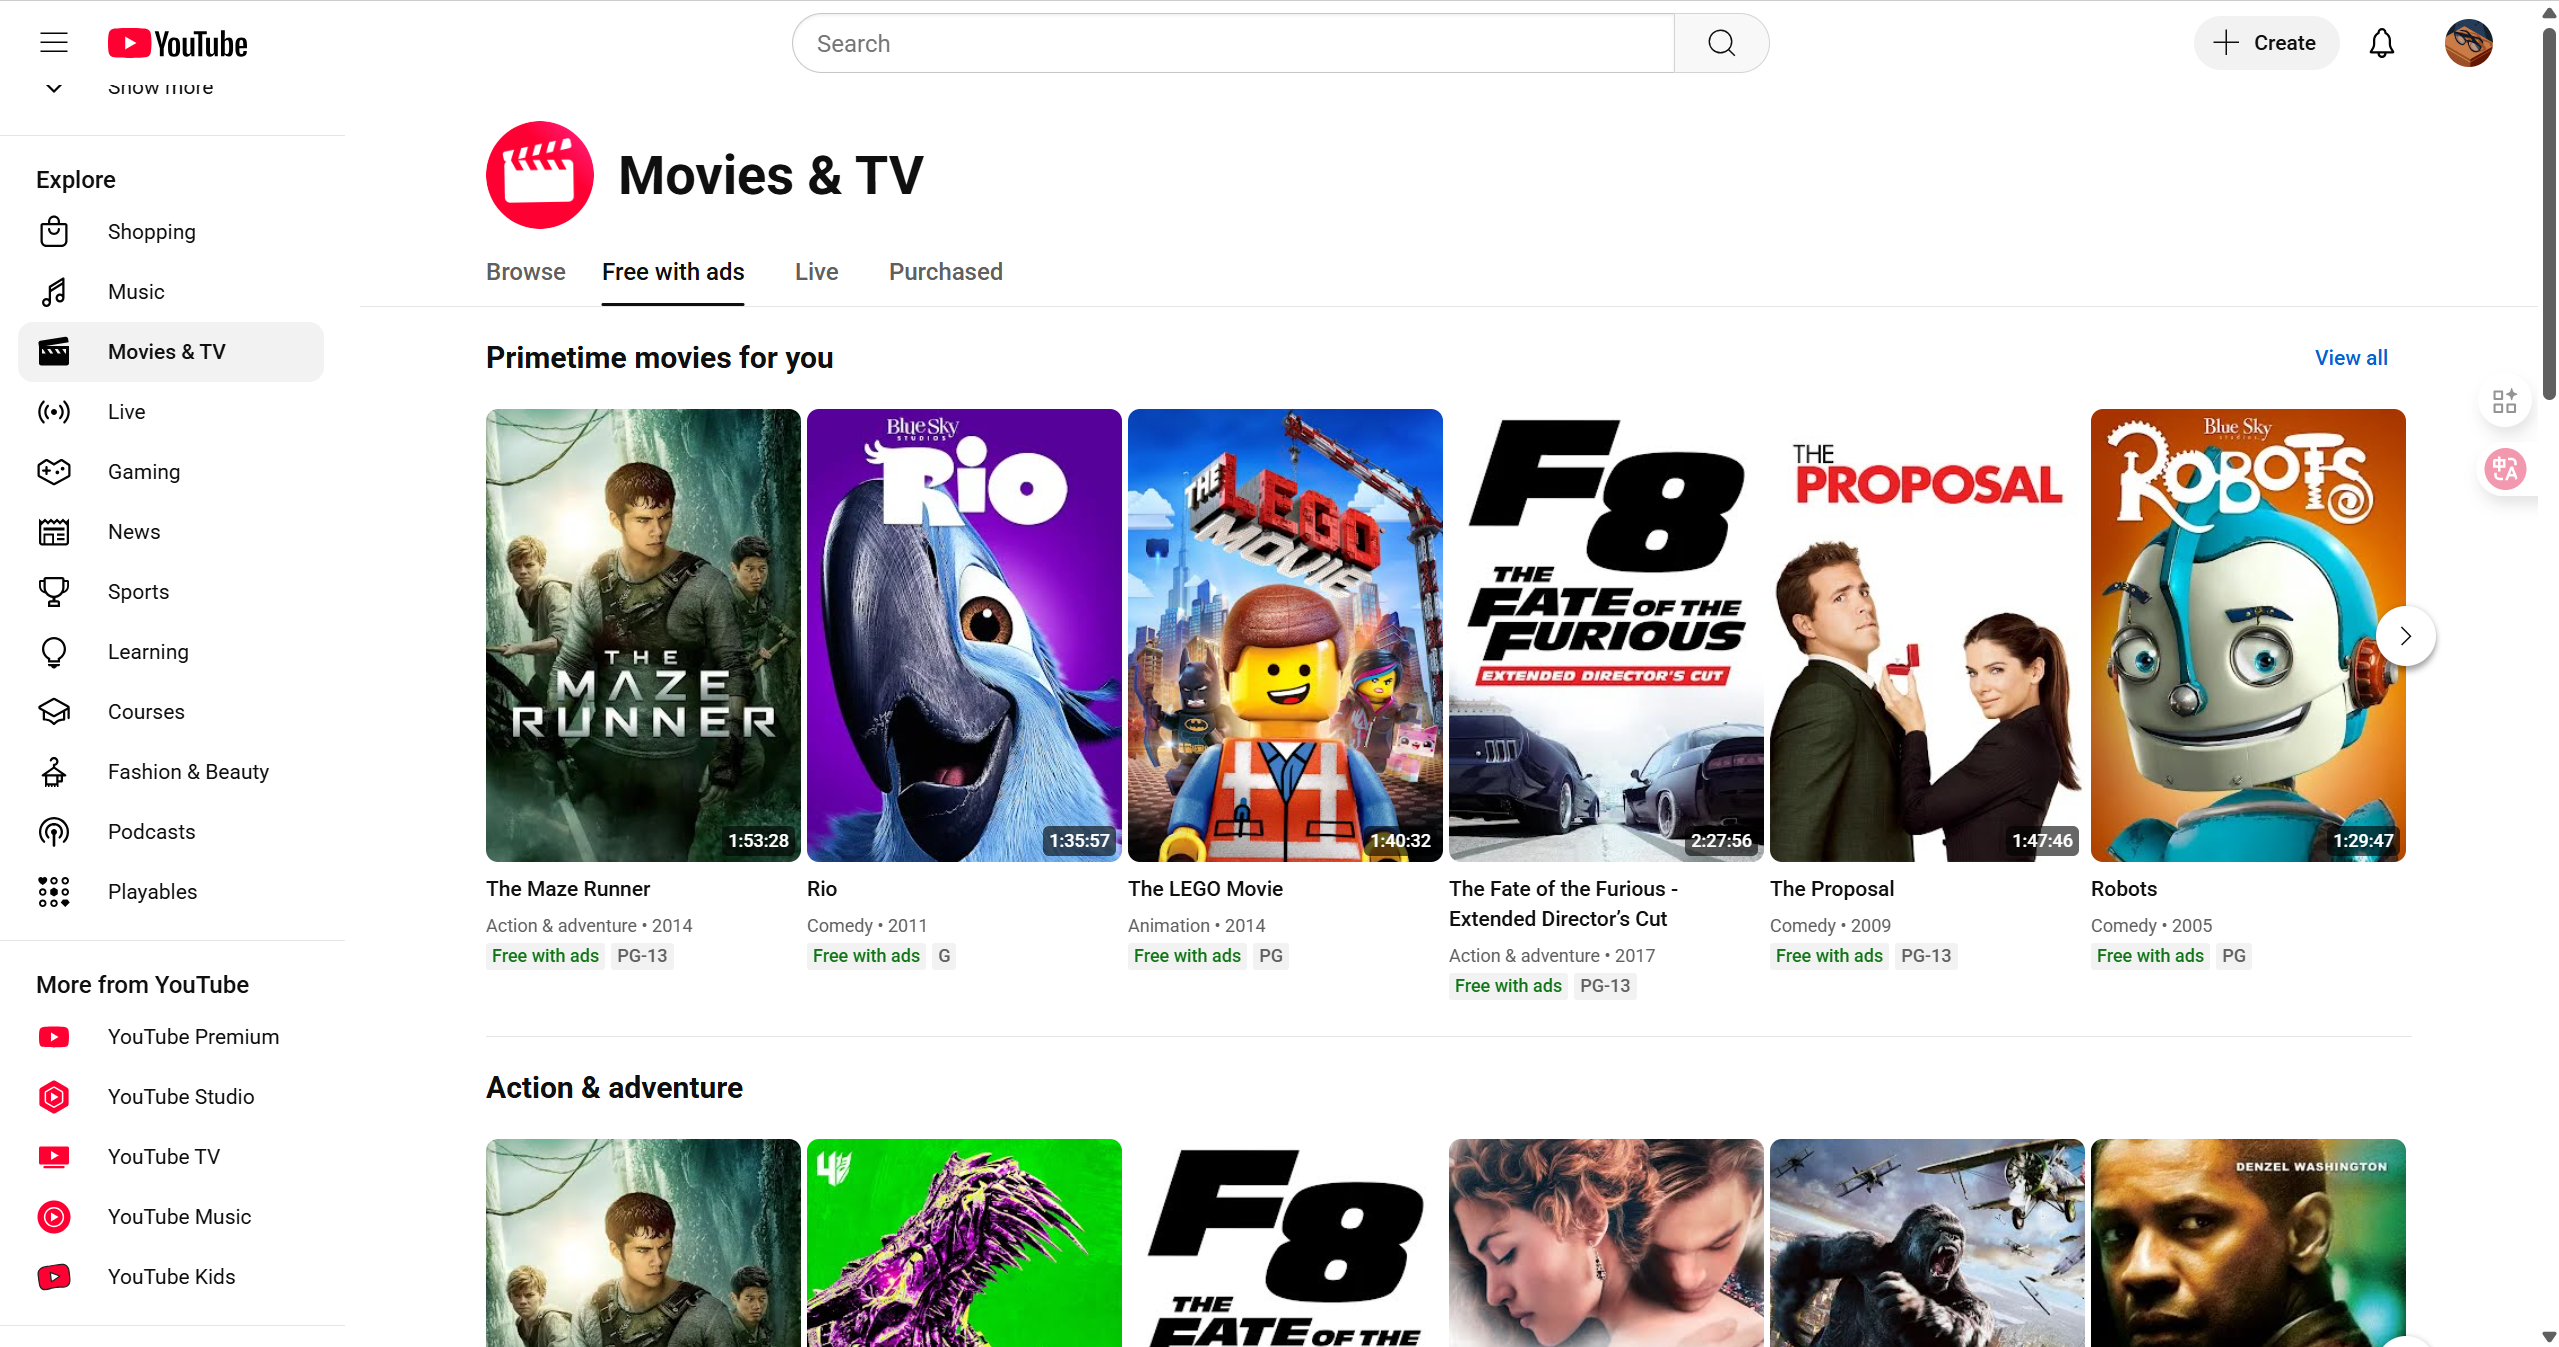The image size is (2559, 1347).
Task: Open The LEGO Movie title link
Action: click(x=1205, y=889)
